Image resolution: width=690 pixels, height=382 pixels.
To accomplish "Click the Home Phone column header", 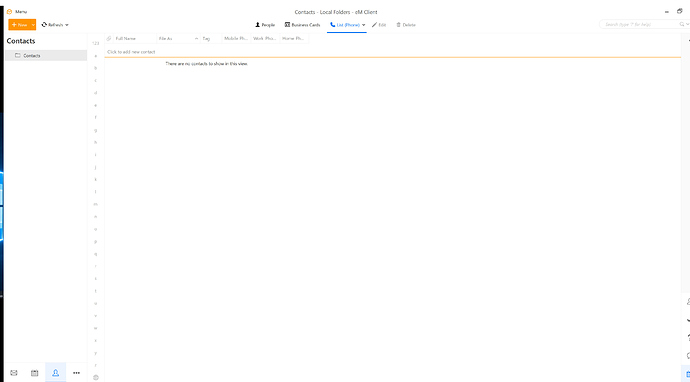I will tap(294, 39).
